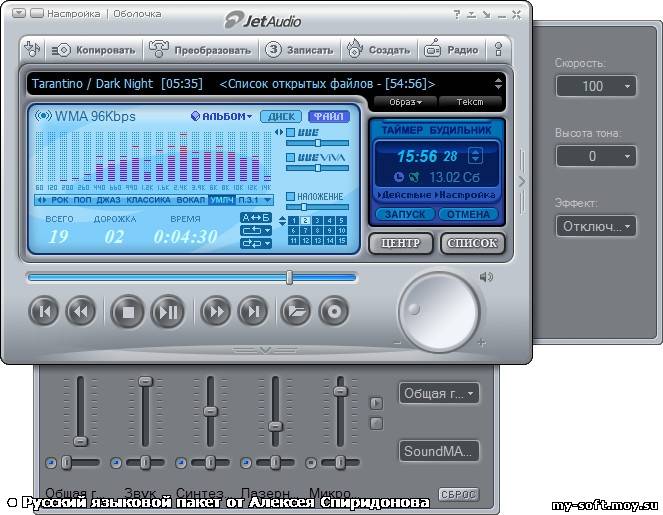Click the lower small button right of the Микро slider

[x=376, y=423]
